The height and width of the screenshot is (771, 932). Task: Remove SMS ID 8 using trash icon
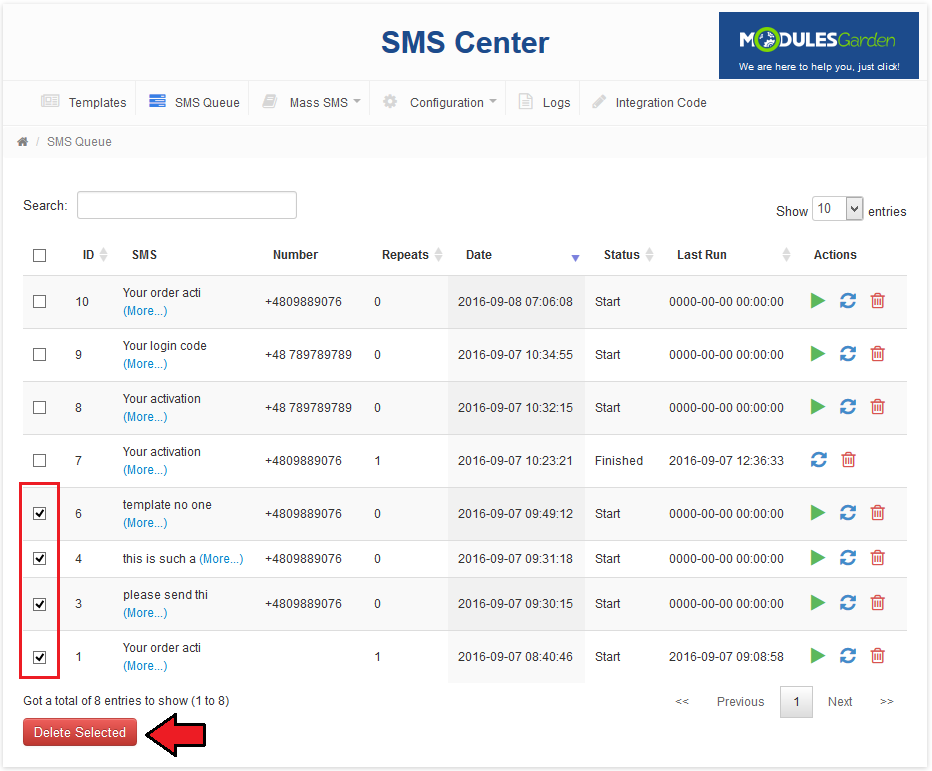point(877,407)
